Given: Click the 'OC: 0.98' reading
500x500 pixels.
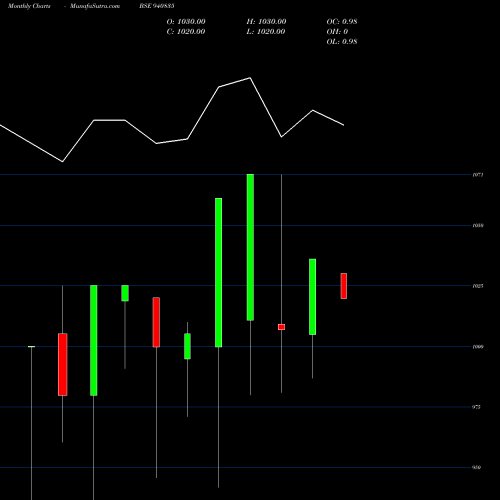Looking at the screenshot, I should tap(342, 22).
